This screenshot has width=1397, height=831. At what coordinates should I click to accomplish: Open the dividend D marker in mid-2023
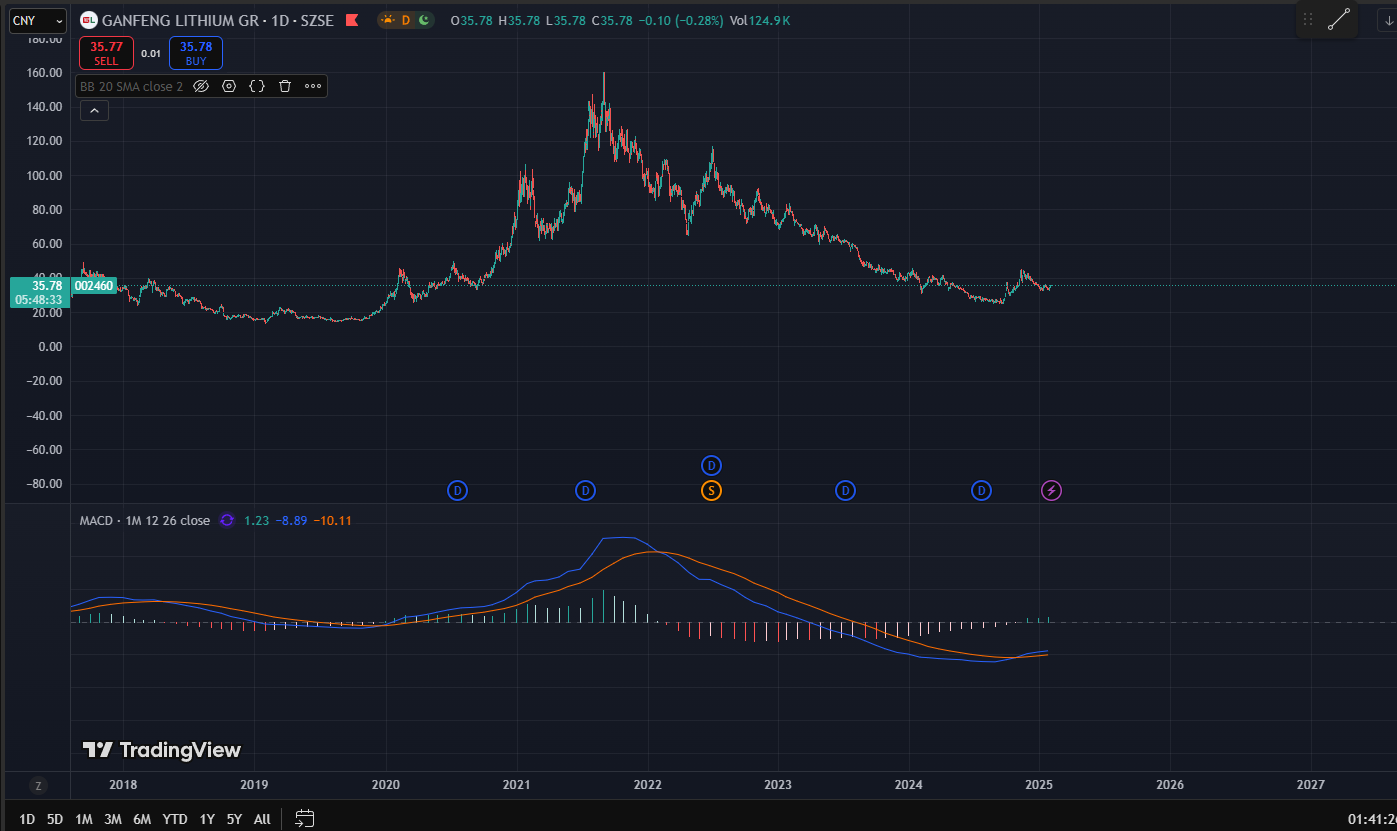(845, 490)
